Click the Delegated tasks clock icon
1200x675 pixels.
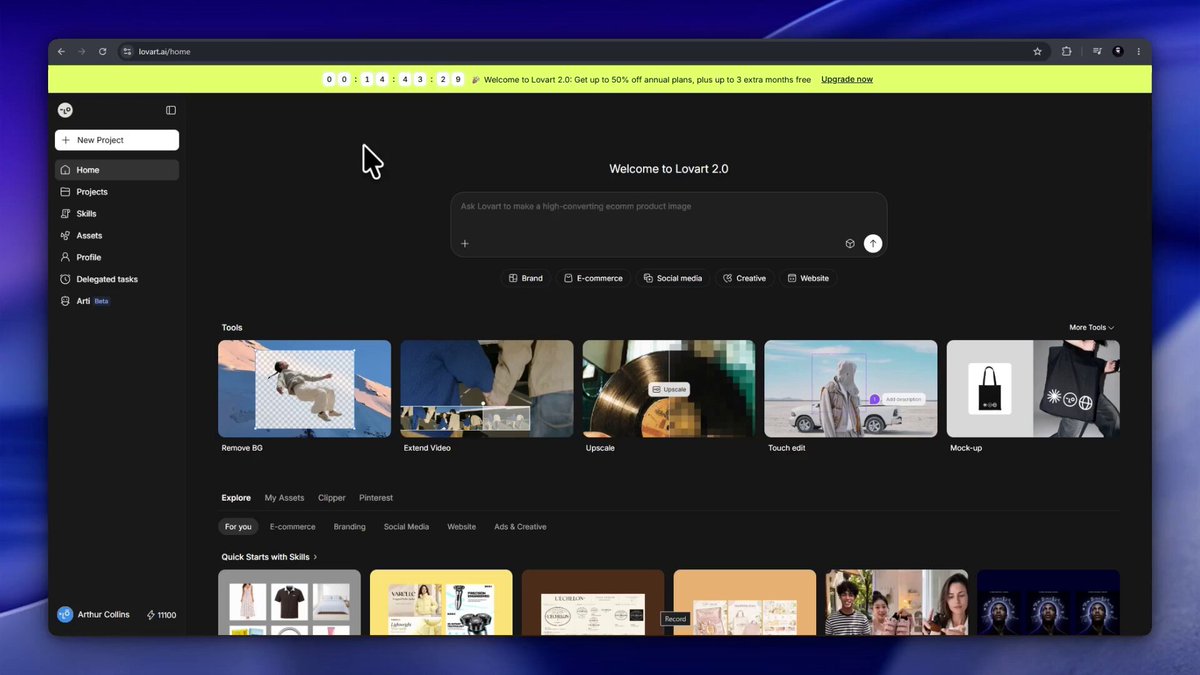65,279
